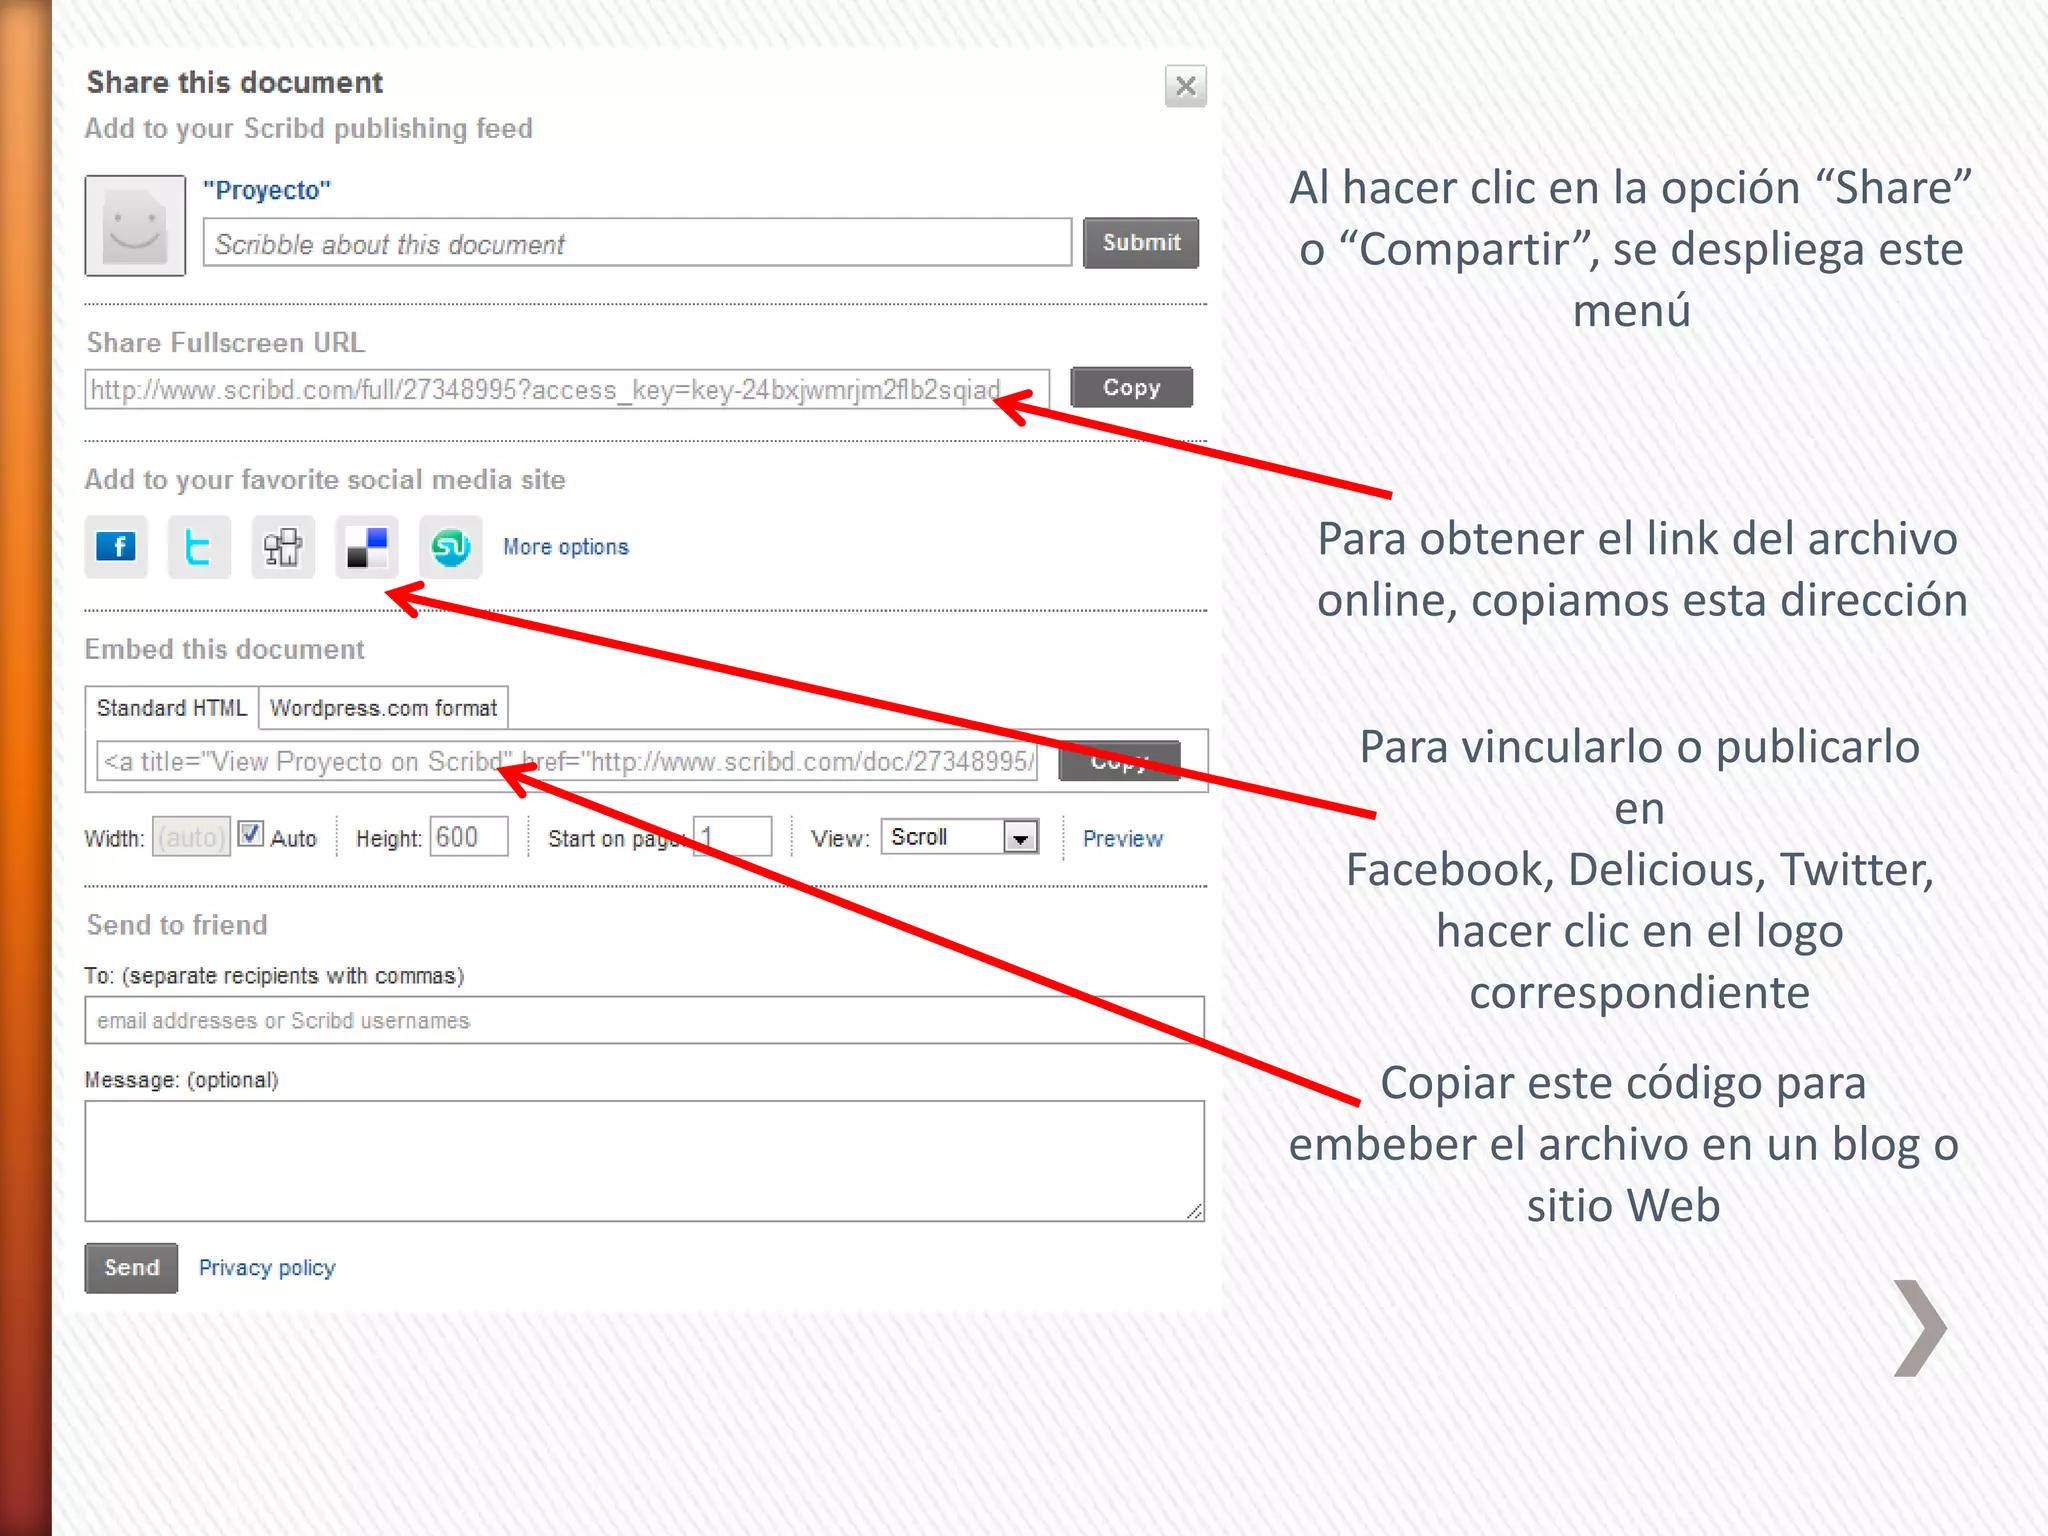Viewport: 2048px width, 1536px height.
Task: Preview the embedded document
Action: tap(1123, 838)
